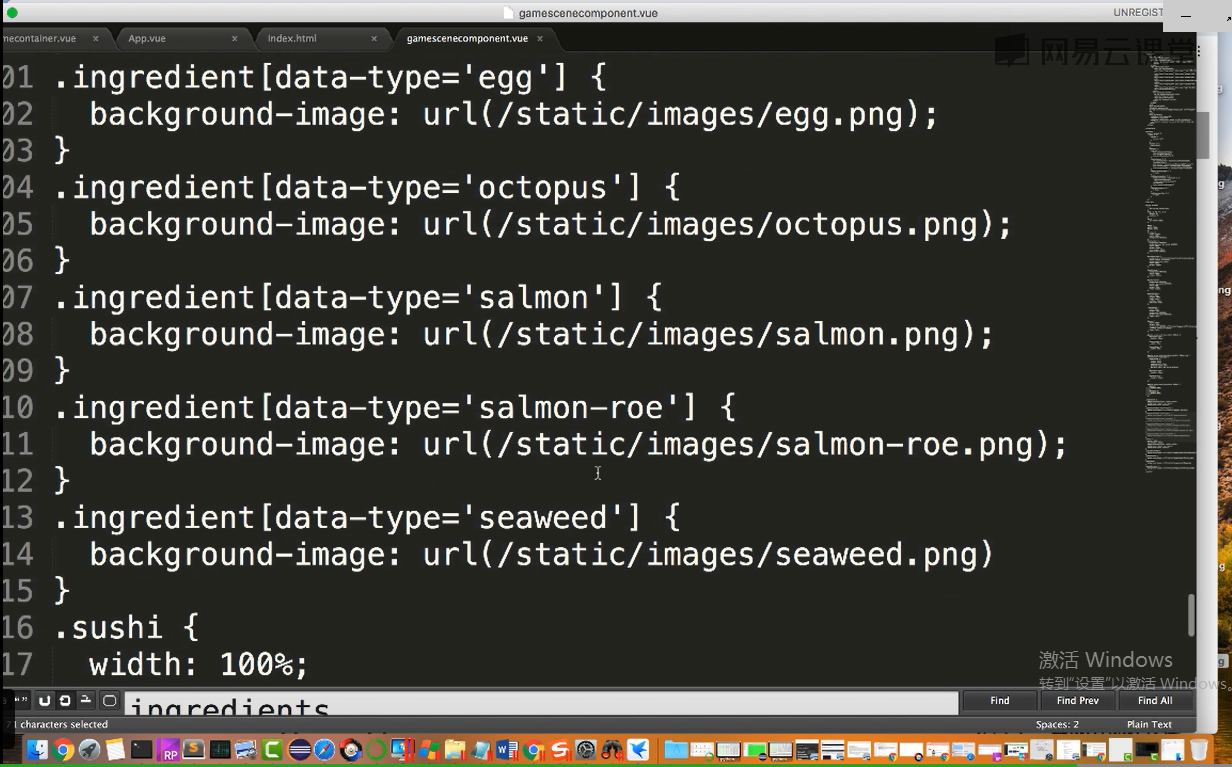Click the 'width: 100%;' line
Viewport: 1232px width, 767px height.
[x=199, y=664]
